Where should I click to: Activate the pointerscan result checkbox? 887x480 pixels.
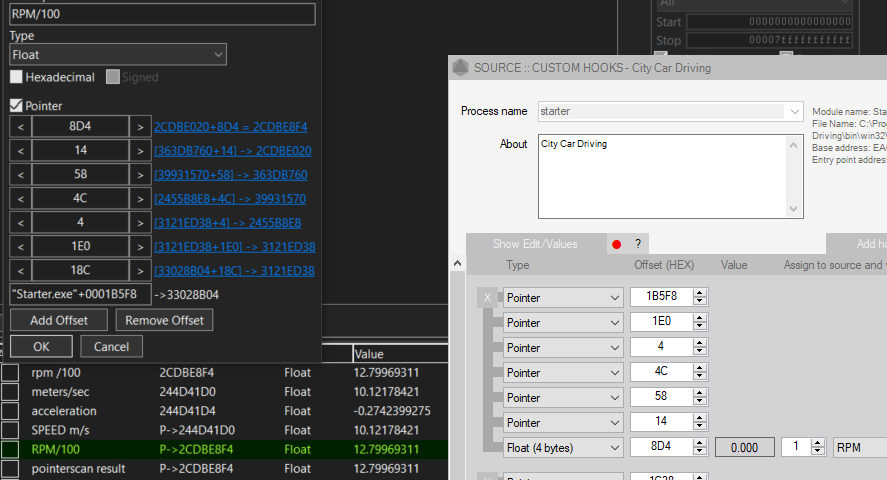[10, 469]
